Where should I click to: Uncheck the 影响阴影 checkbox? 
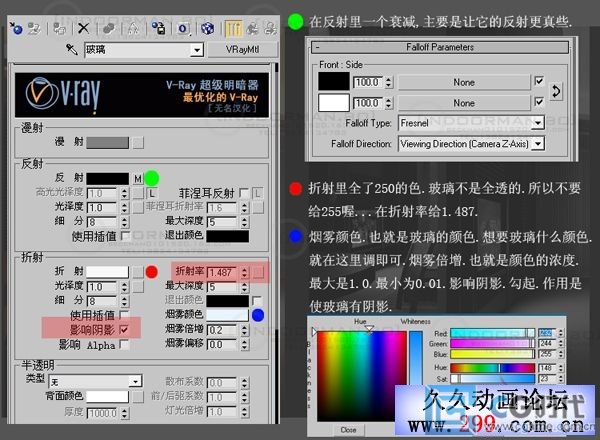tap(124, 329)
